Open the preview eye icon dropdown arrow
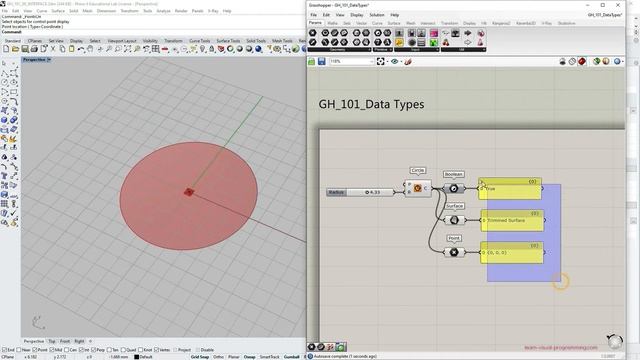This screenshot has width=640, height=360. 402,61
